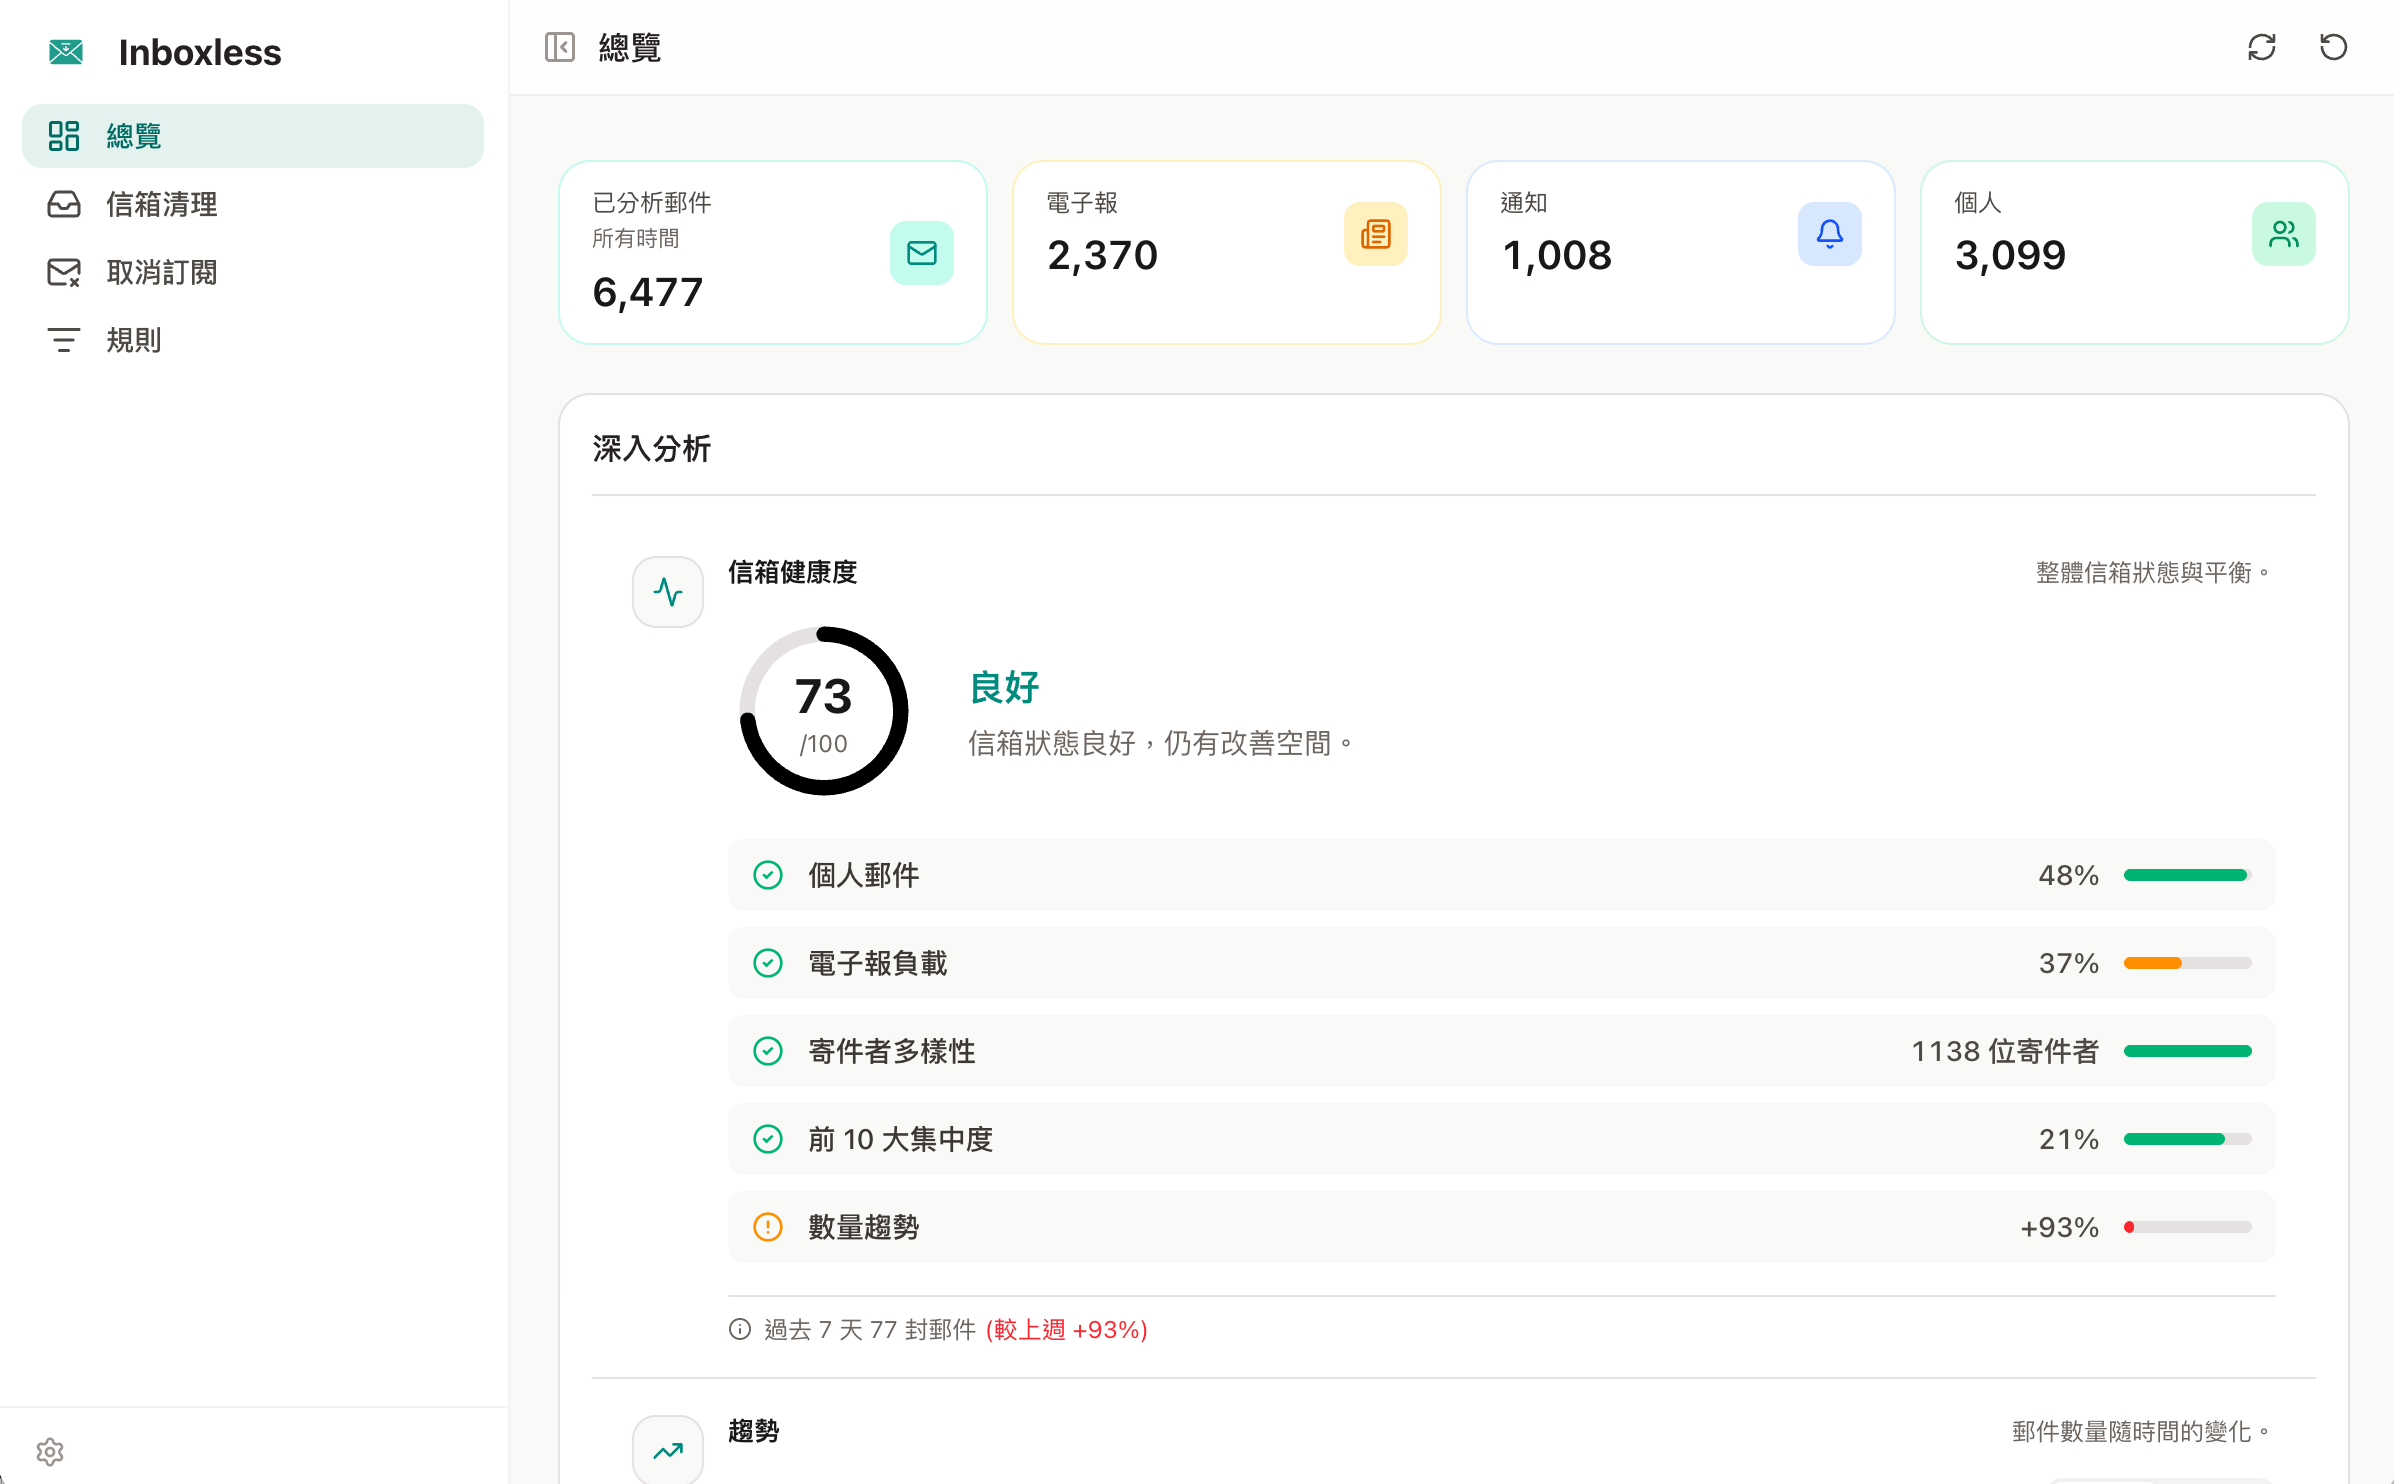Select the 信箱清理 sidebar icon
Viewport: 2394px width, 1484px height.
64,204
